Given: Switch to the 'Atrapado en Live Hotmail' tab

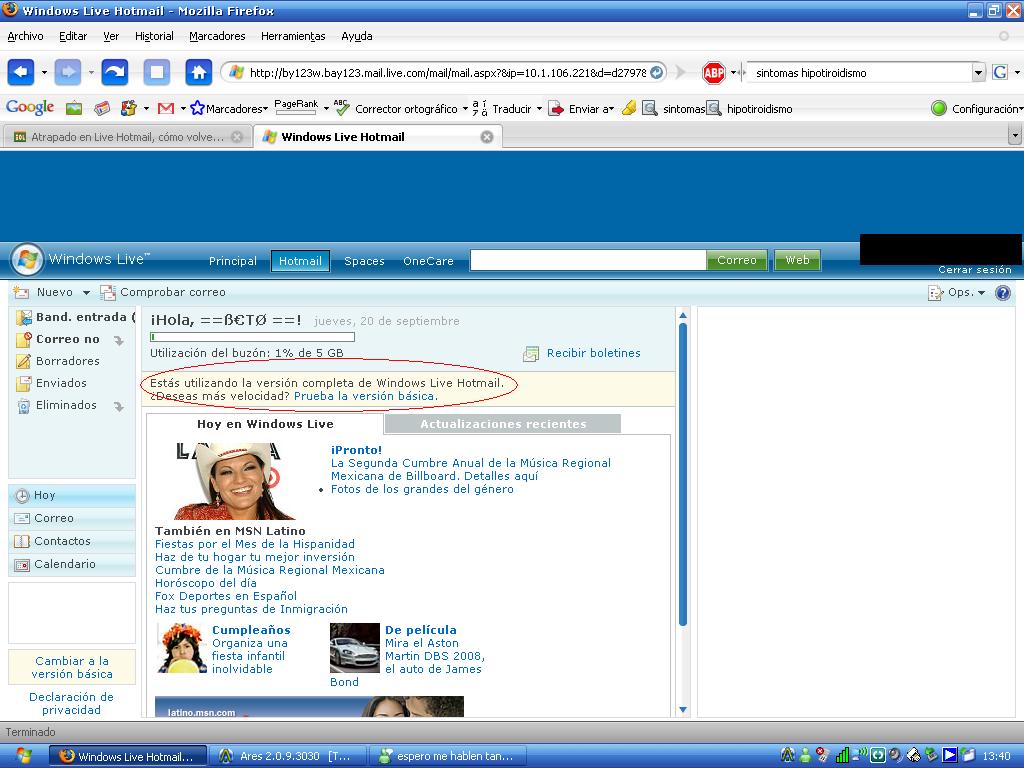Looking at the screenshot, I should tap(127, 137).
